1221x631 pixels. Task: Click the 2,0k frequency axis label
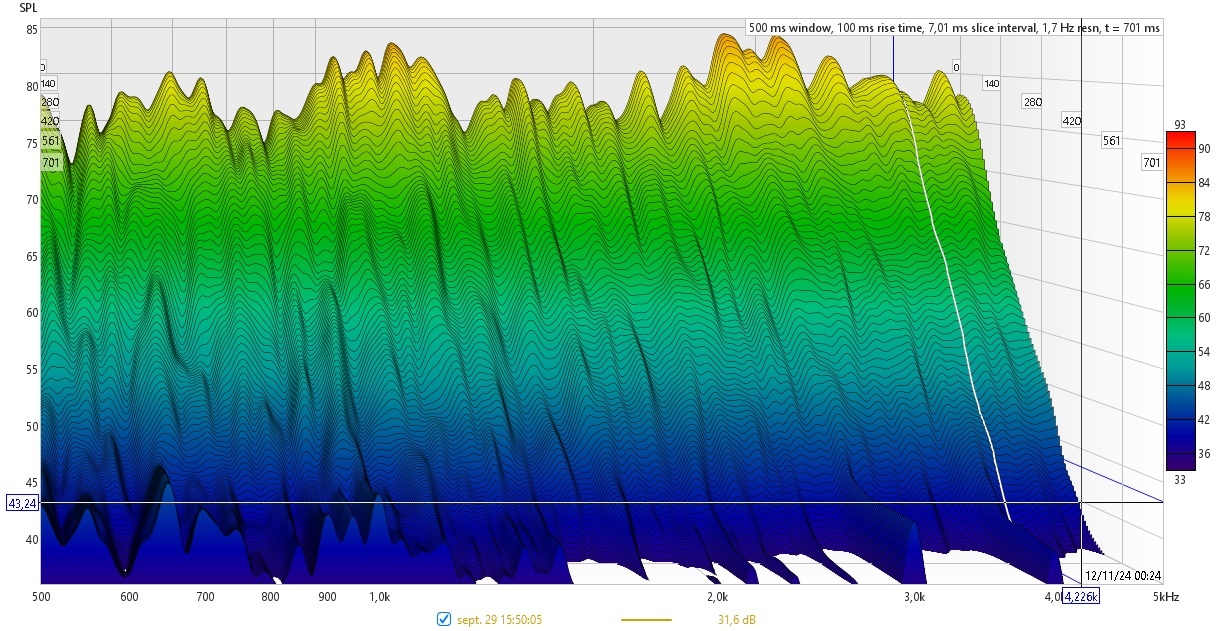(x=718, y=597)
